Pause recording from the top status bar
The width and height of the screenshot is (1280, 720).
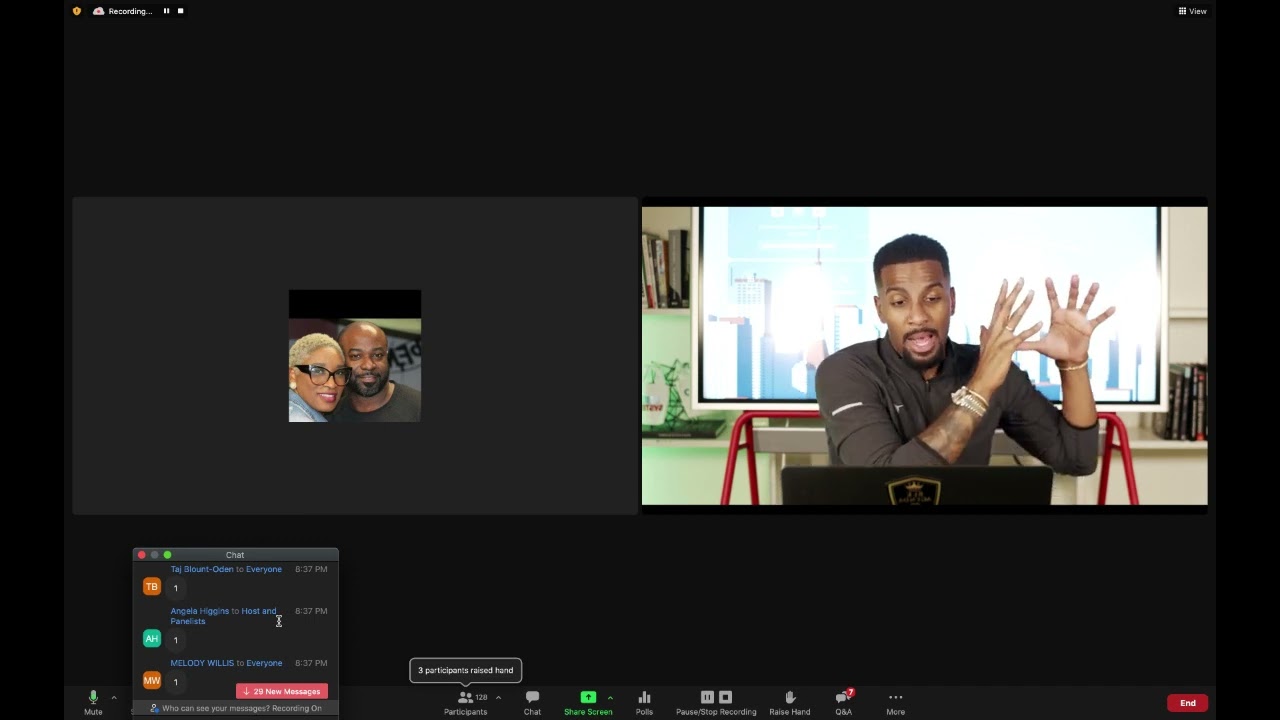tap(166, 11)
